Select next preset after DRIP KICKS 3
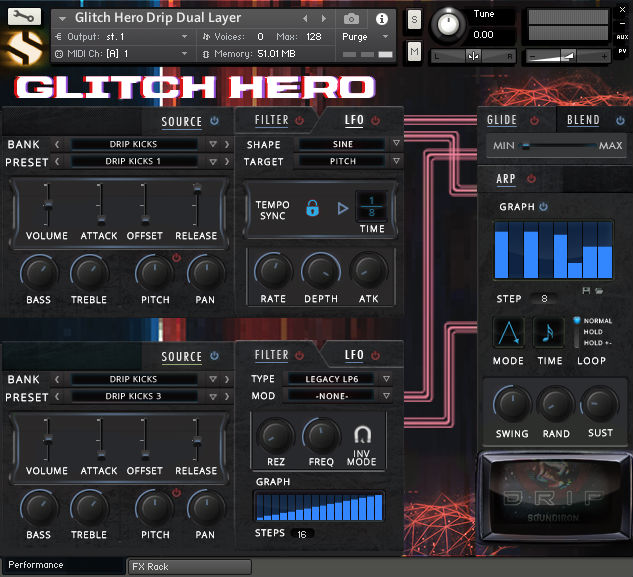633x577 pixels. coord(227,397)
